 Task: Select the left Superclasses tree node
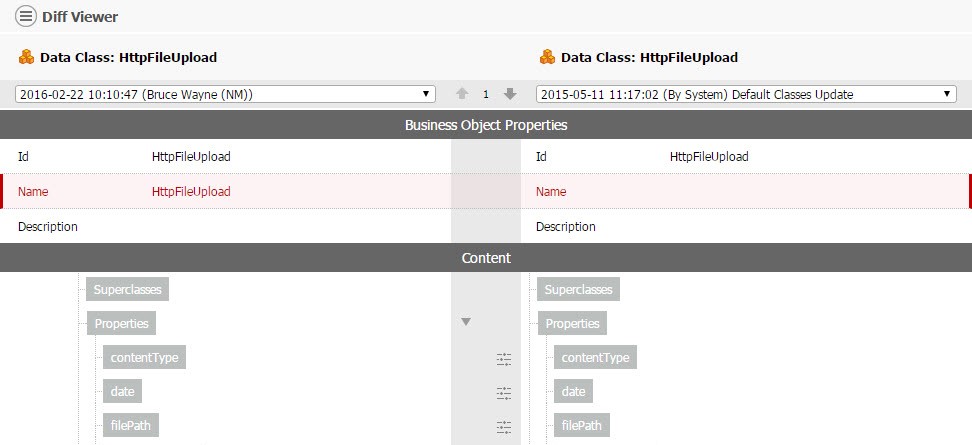pos(127,290)
